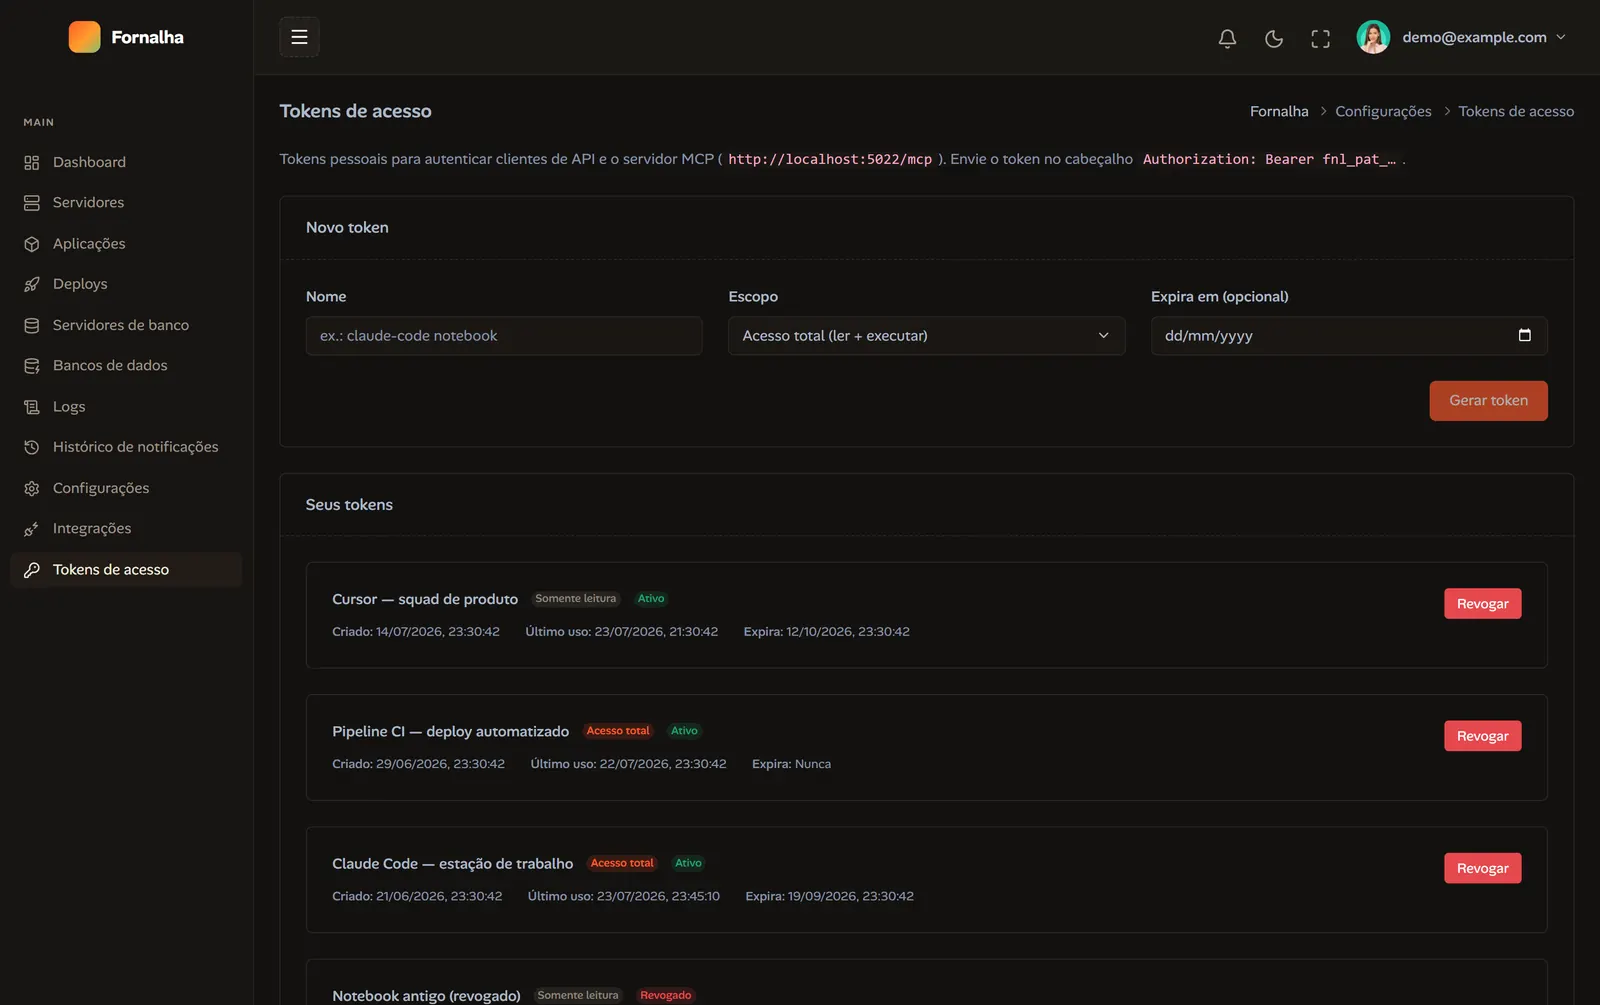1600x1005 pixels.
Task: Click the Aplicações cube icon
Action: (x=32, y=244)
